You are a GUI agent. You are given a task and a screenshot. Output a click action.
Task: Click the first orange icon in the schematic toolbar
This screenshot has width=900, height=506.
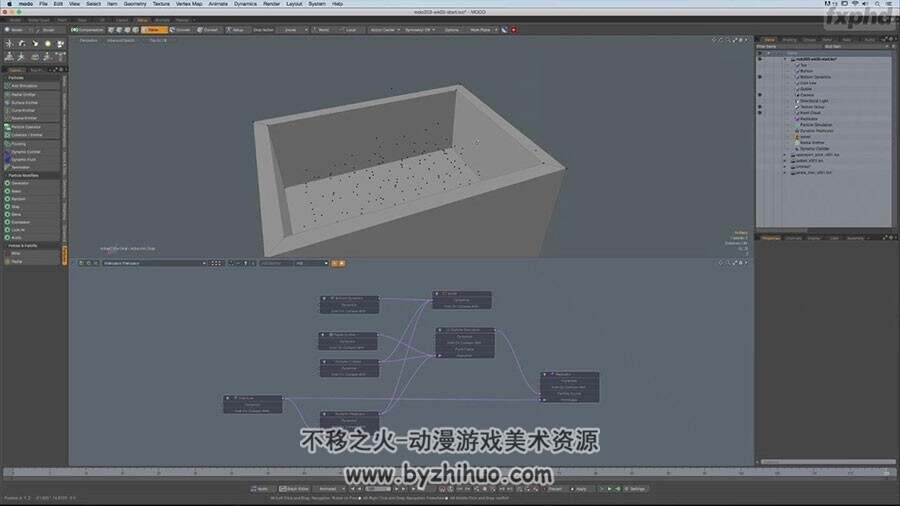[334, 263]
